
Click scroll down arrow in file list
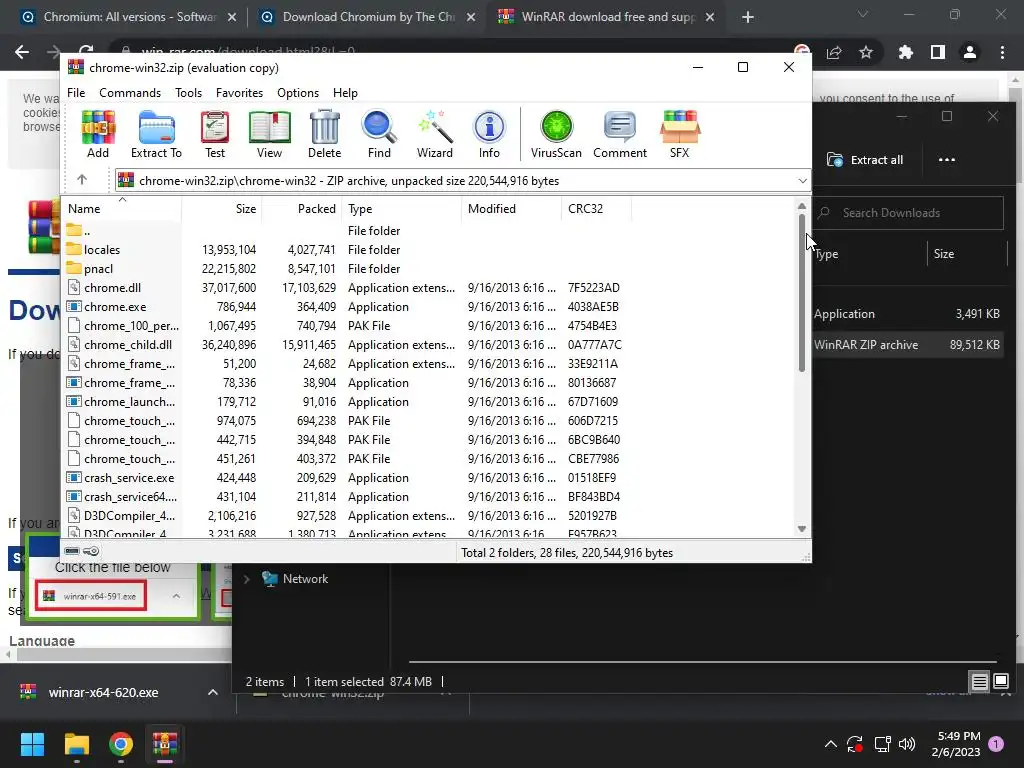[801, 529]
